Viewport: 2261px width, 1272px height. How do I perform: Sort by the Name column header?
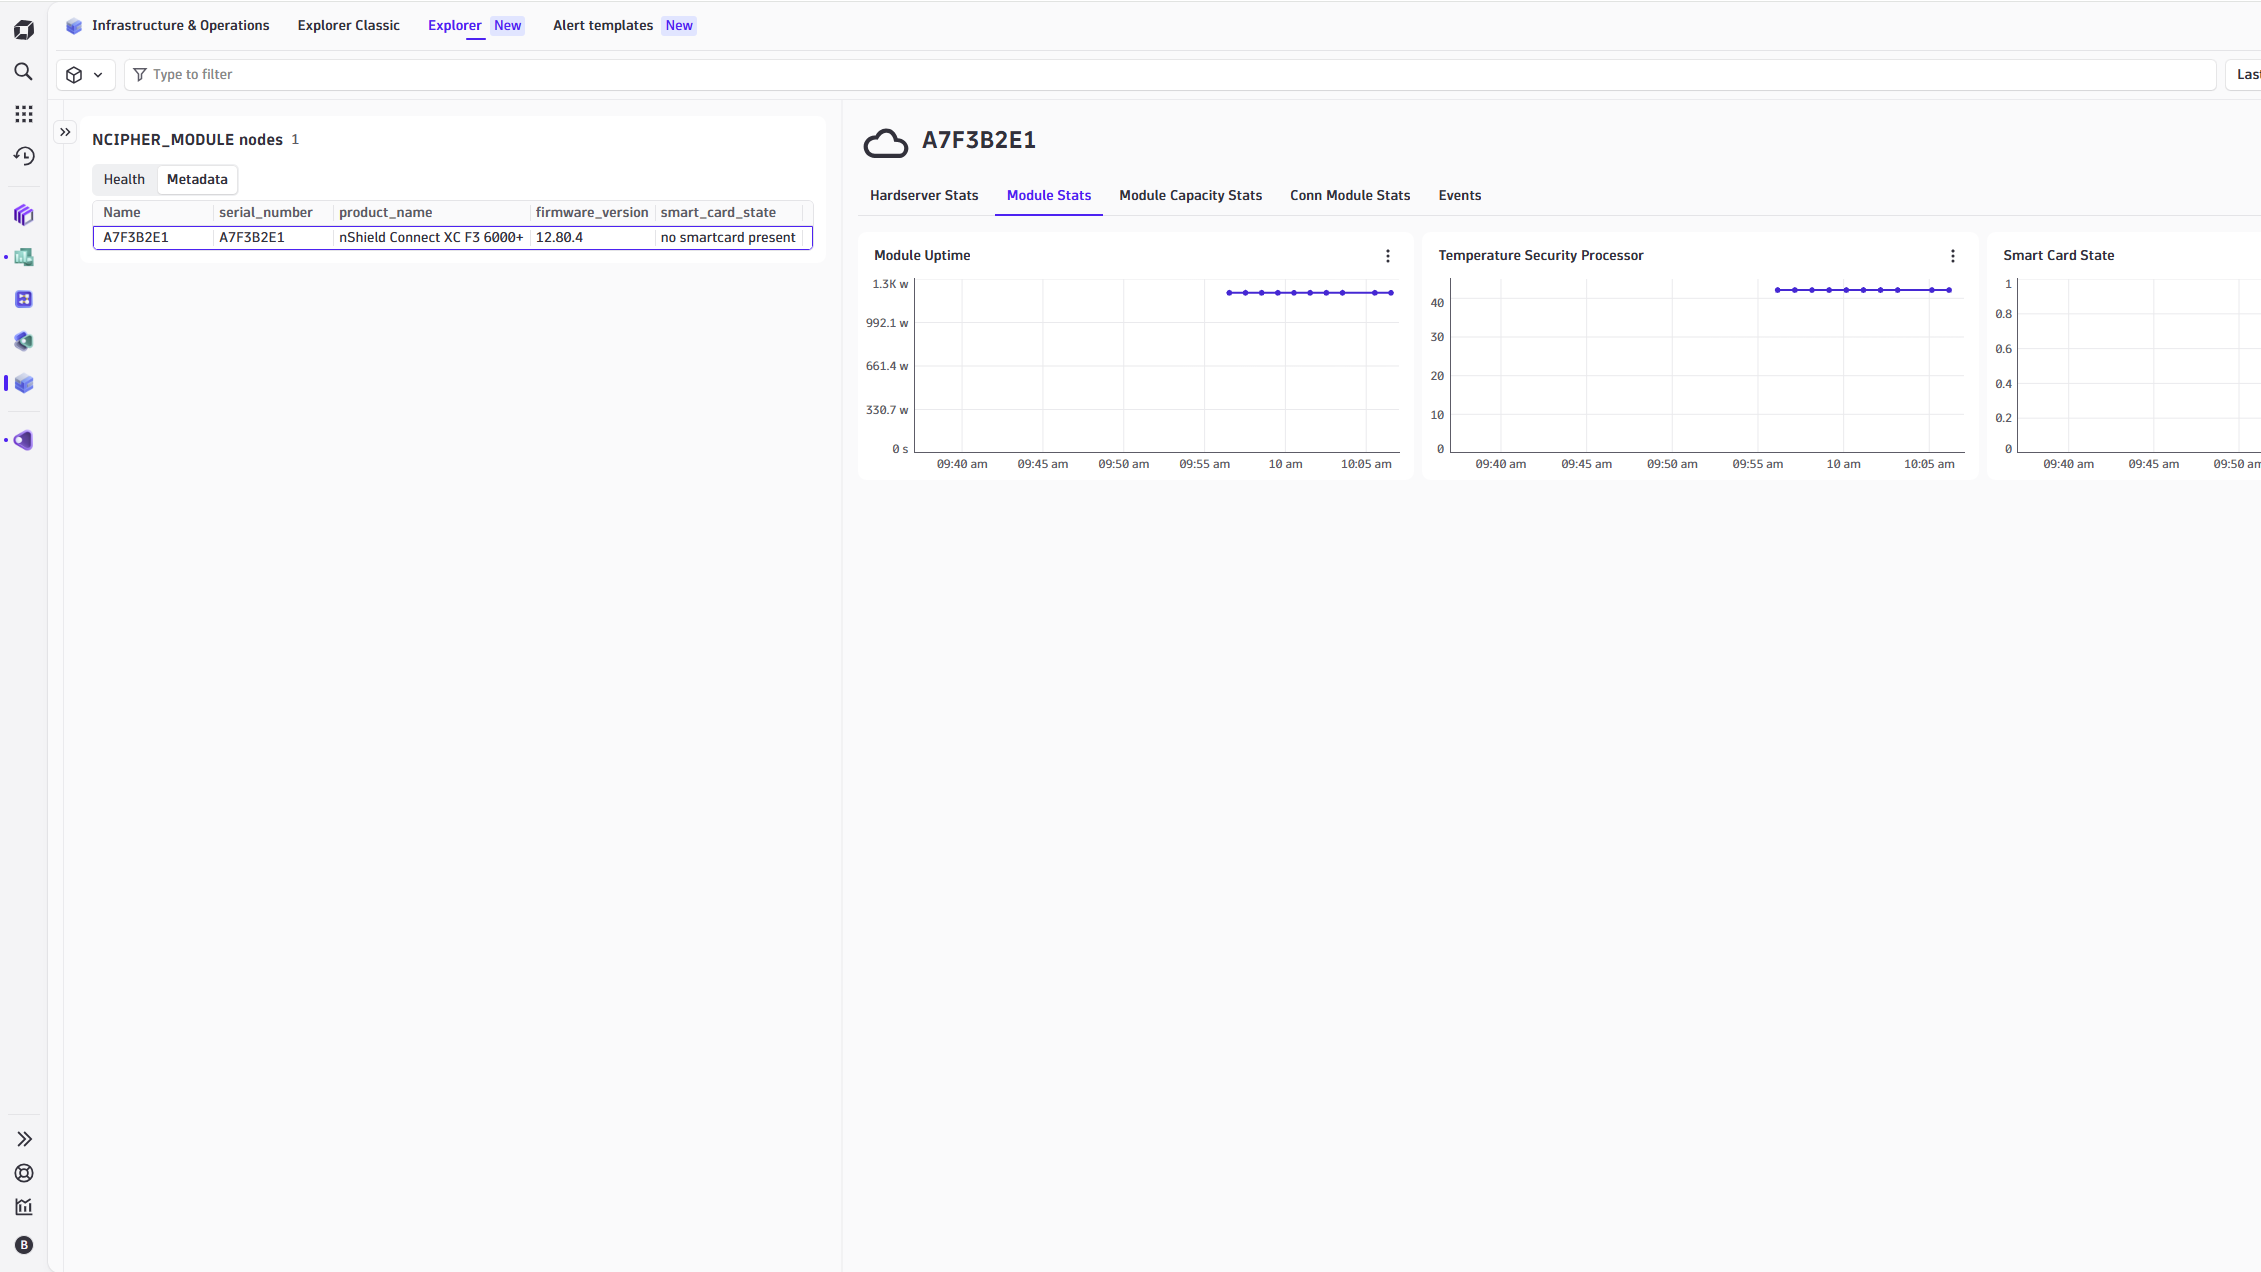coord(122,213)
